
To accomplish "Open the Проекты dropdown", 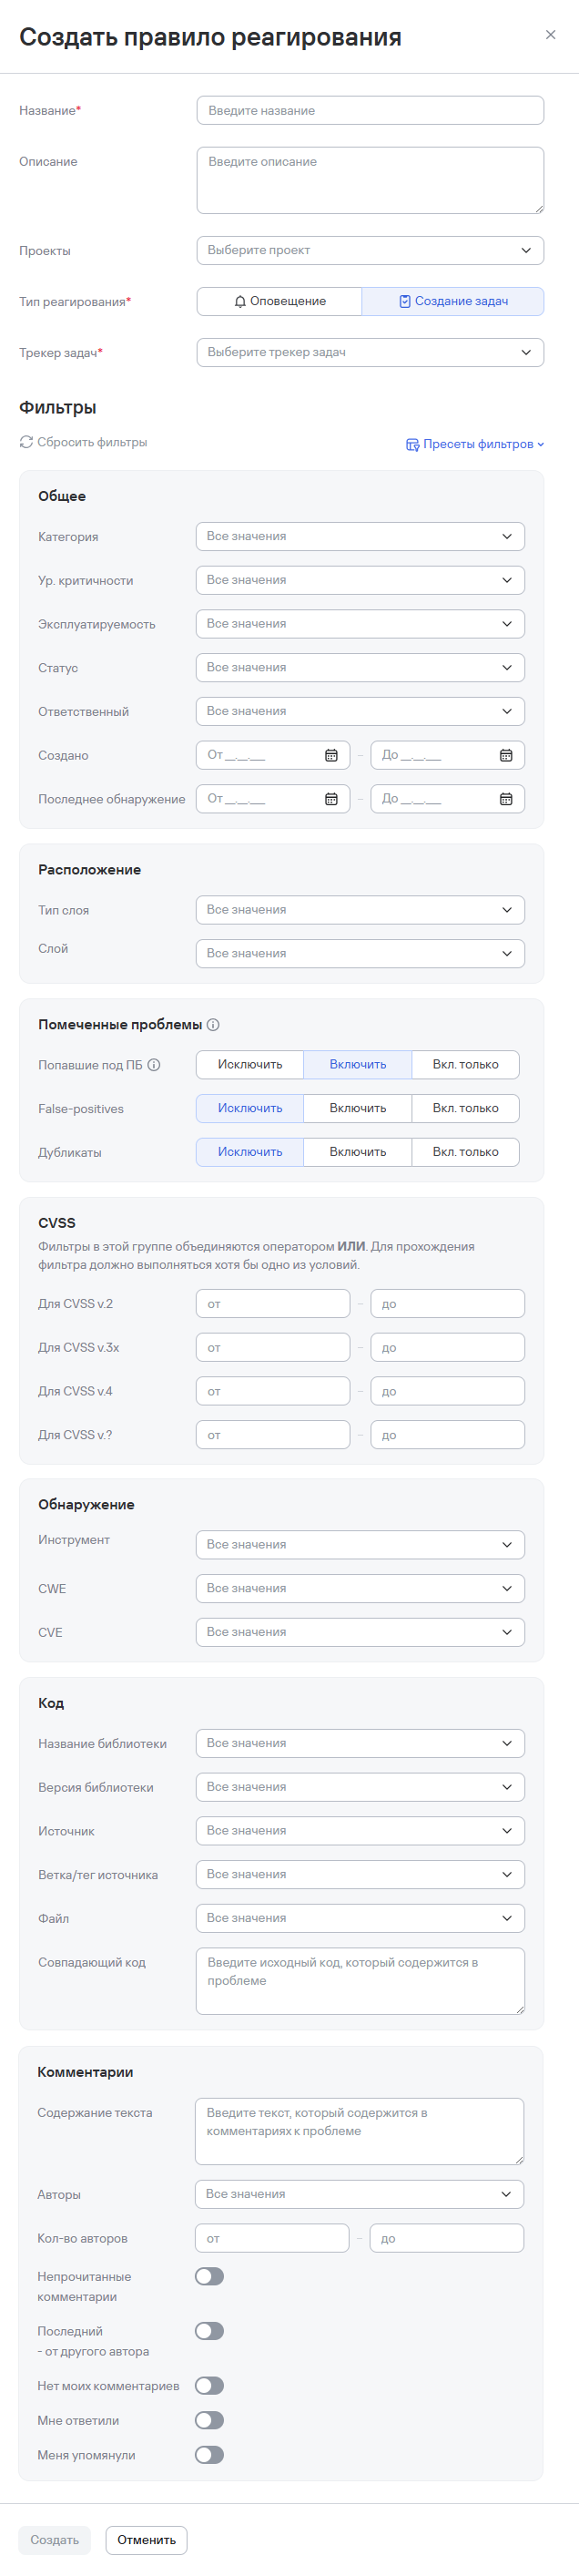I will tap(370, 250).
